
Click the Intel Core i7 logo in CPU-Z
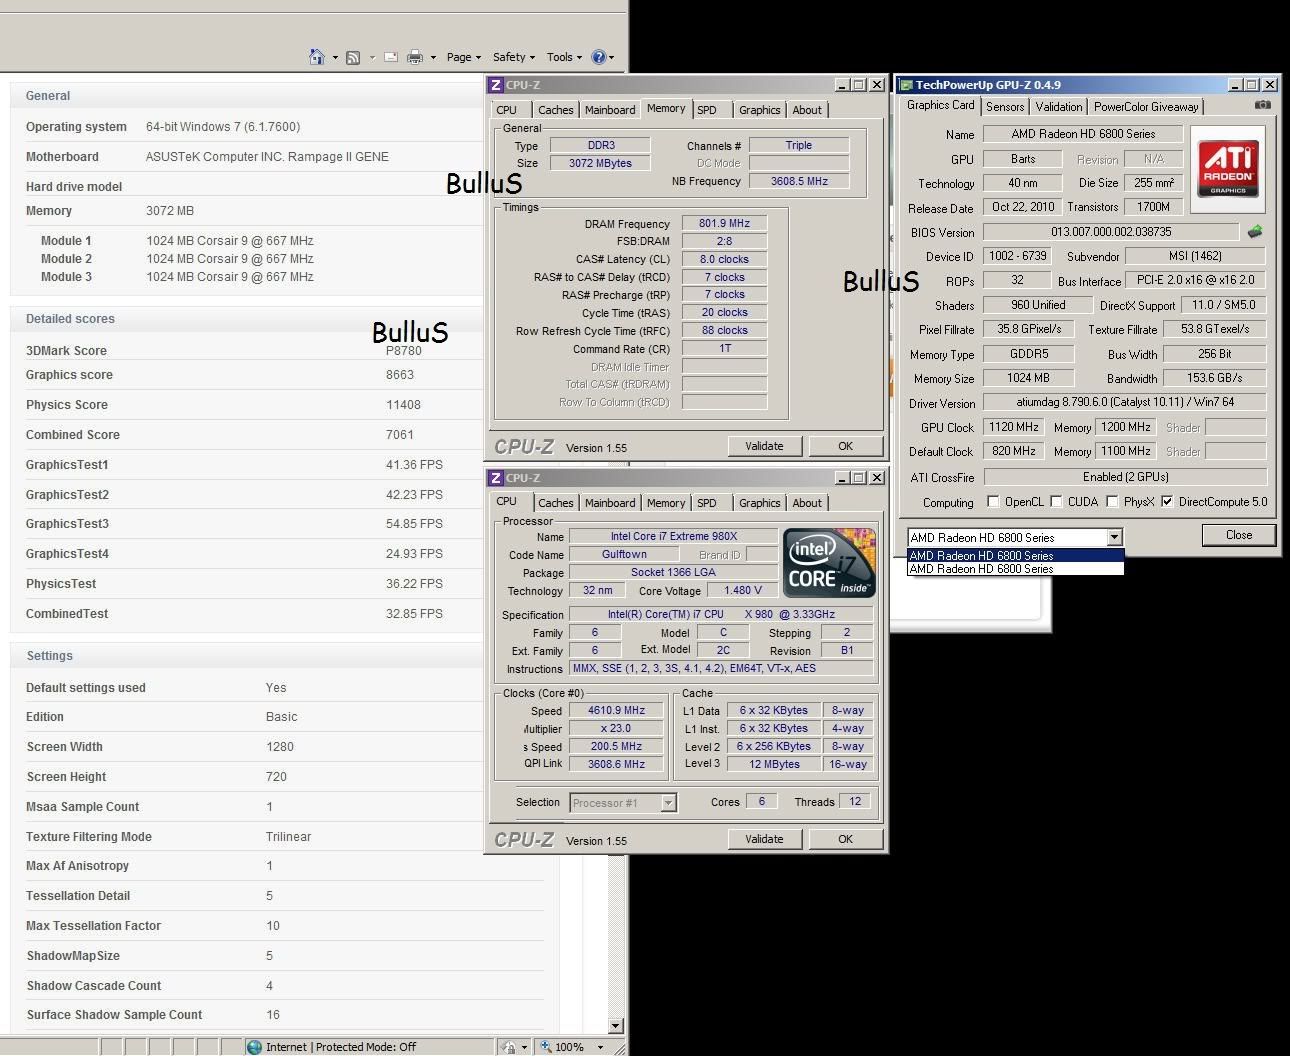(x=829, y=563)
